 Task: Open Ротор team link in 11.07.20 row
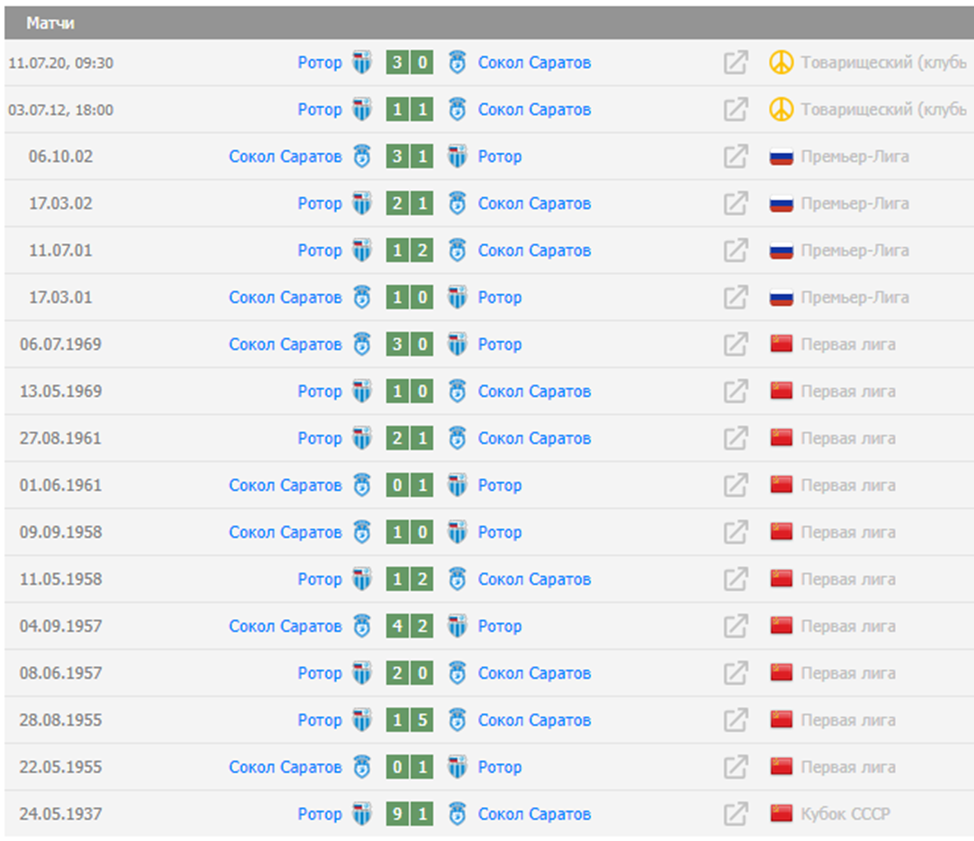click(x=319, y=63)
